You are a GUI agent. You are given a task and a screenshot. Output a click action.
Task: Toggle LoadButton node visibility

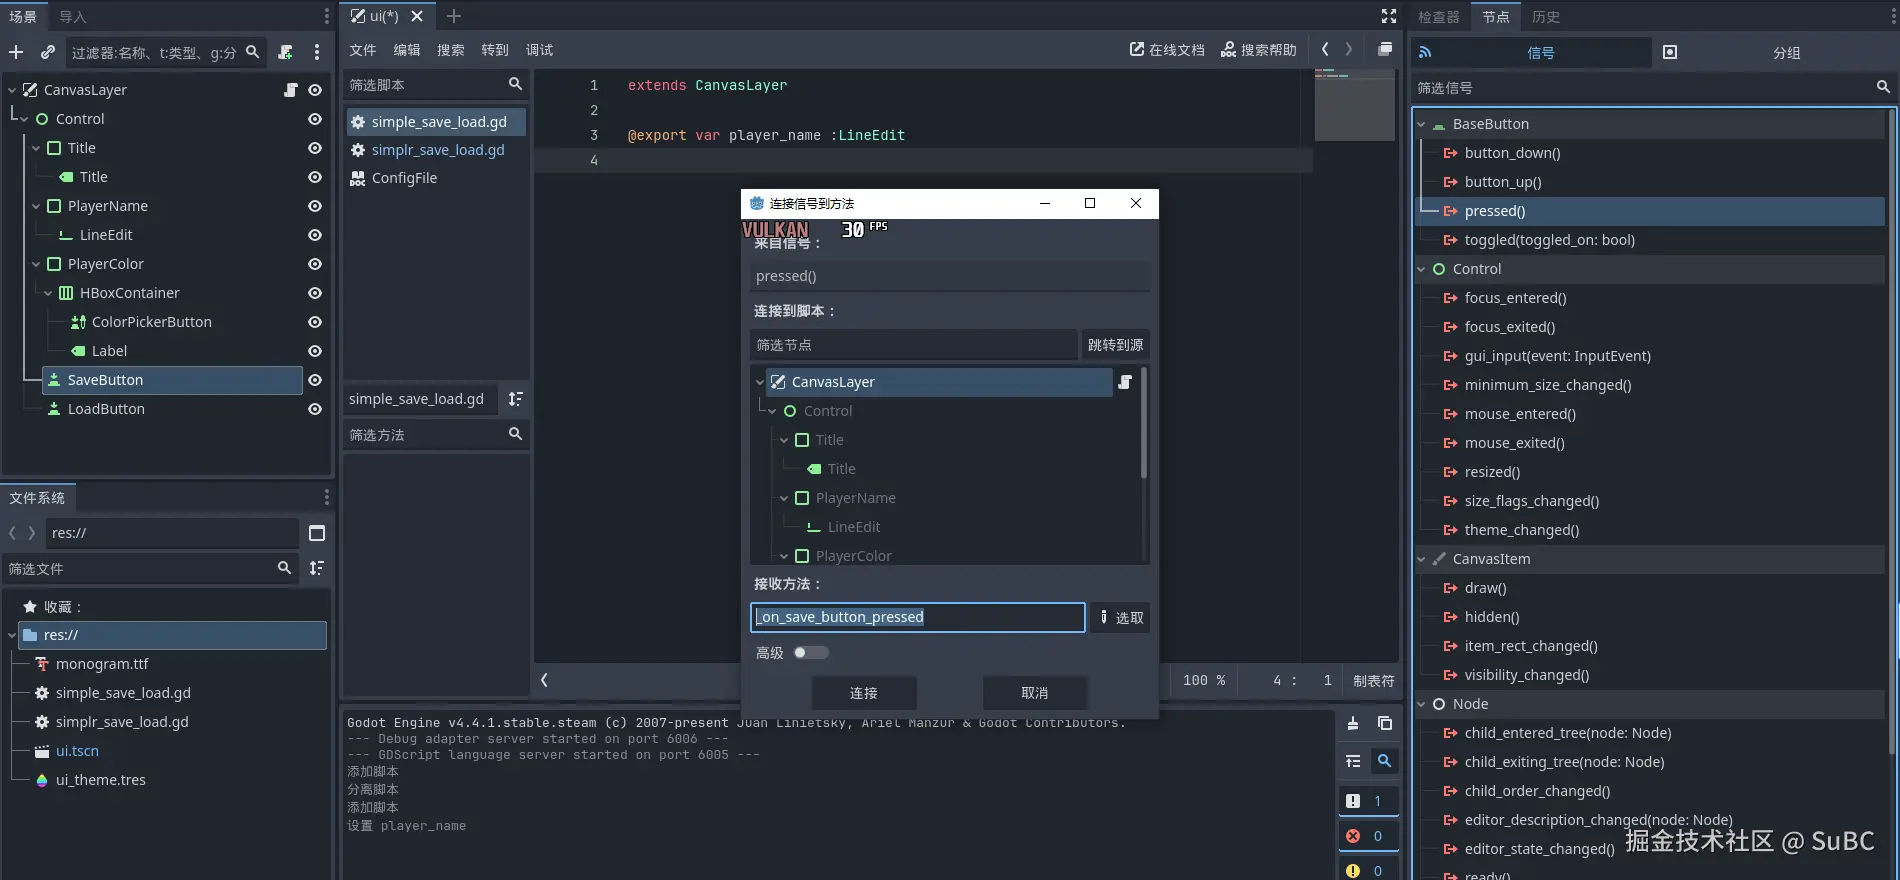(315, 409)
